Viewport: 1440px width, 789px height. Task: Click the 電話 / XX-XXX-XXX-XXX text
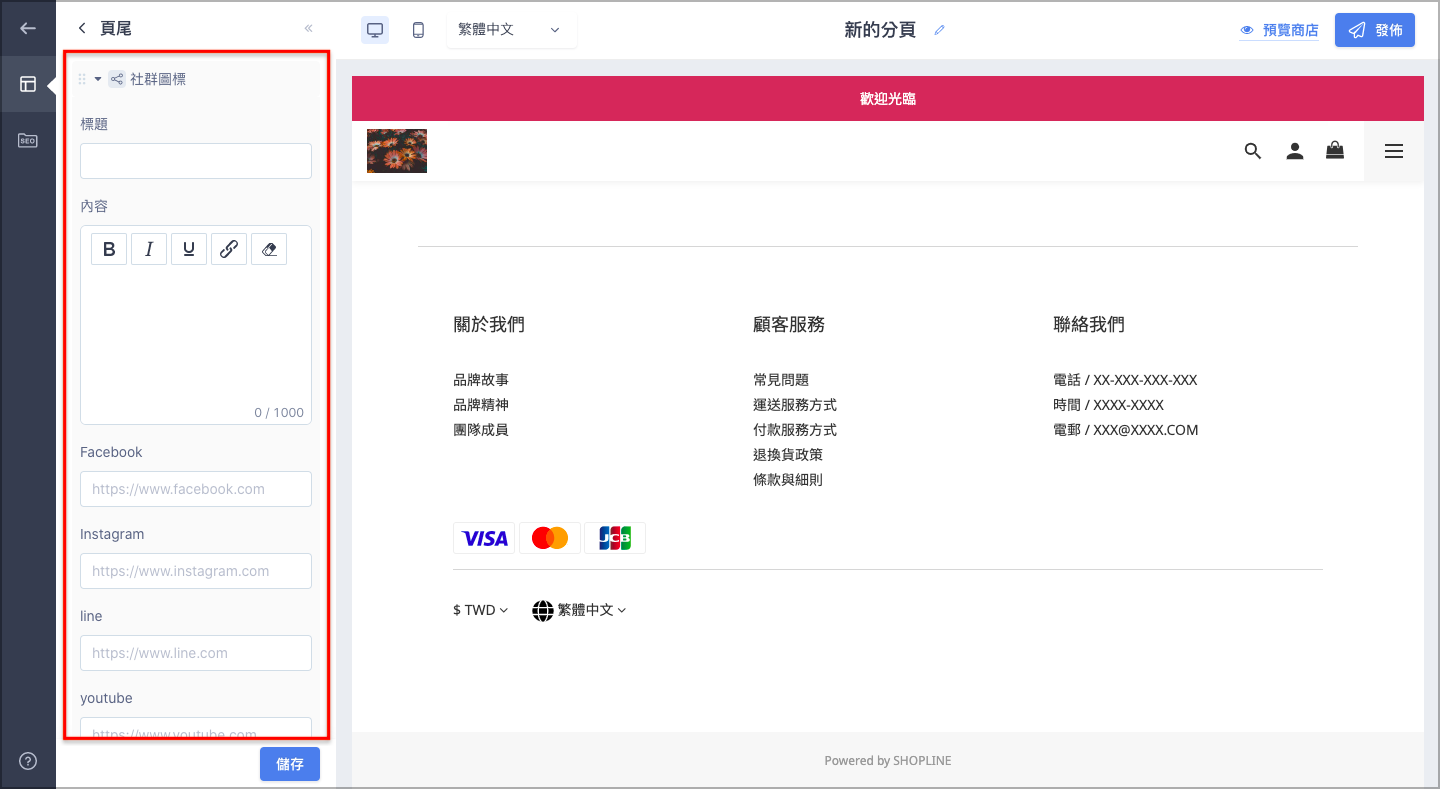[x=1125, y=380]
